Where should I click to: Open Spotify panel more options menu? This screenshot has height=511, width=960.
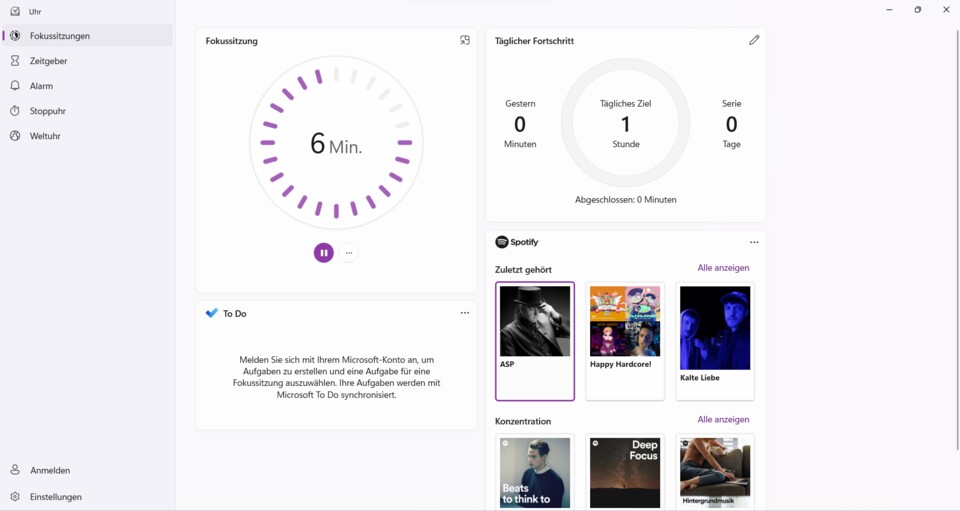(x=754, y=242)
